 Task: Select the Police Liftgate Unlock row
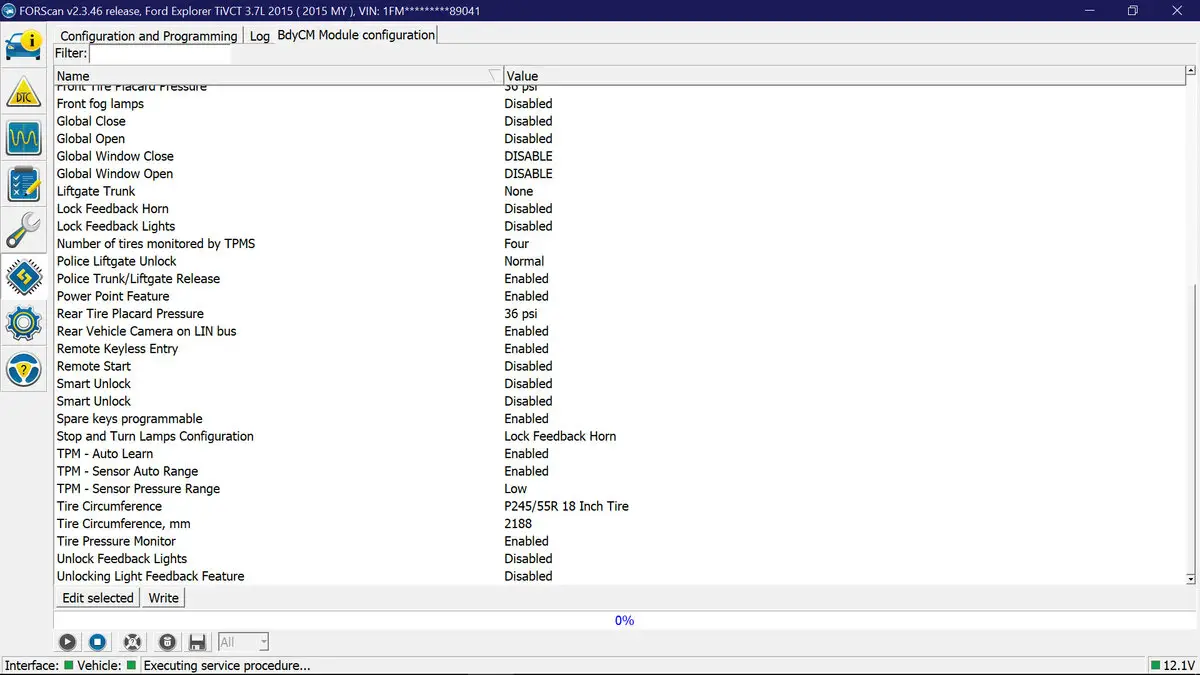[x=618, y=261]
